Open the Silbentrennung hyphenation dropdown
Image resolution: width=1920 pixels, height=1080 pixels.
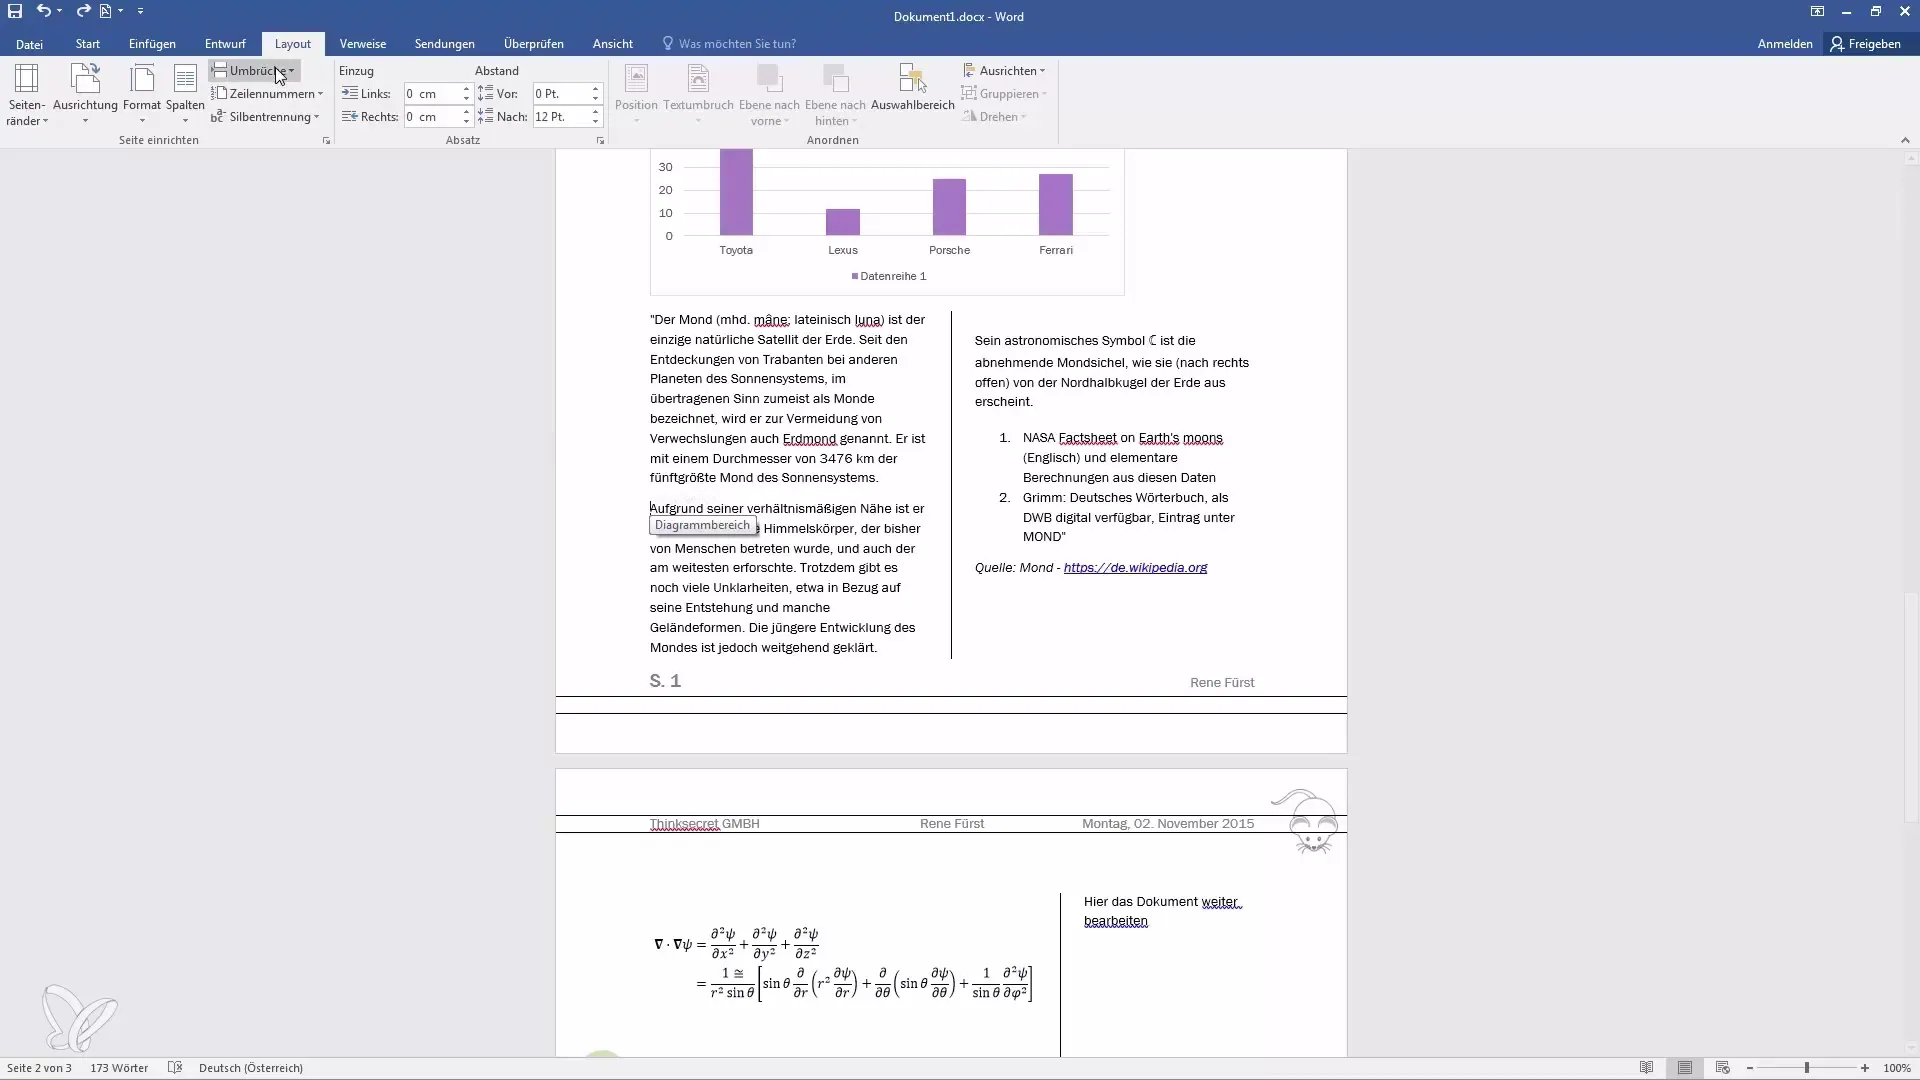point(265,117)
